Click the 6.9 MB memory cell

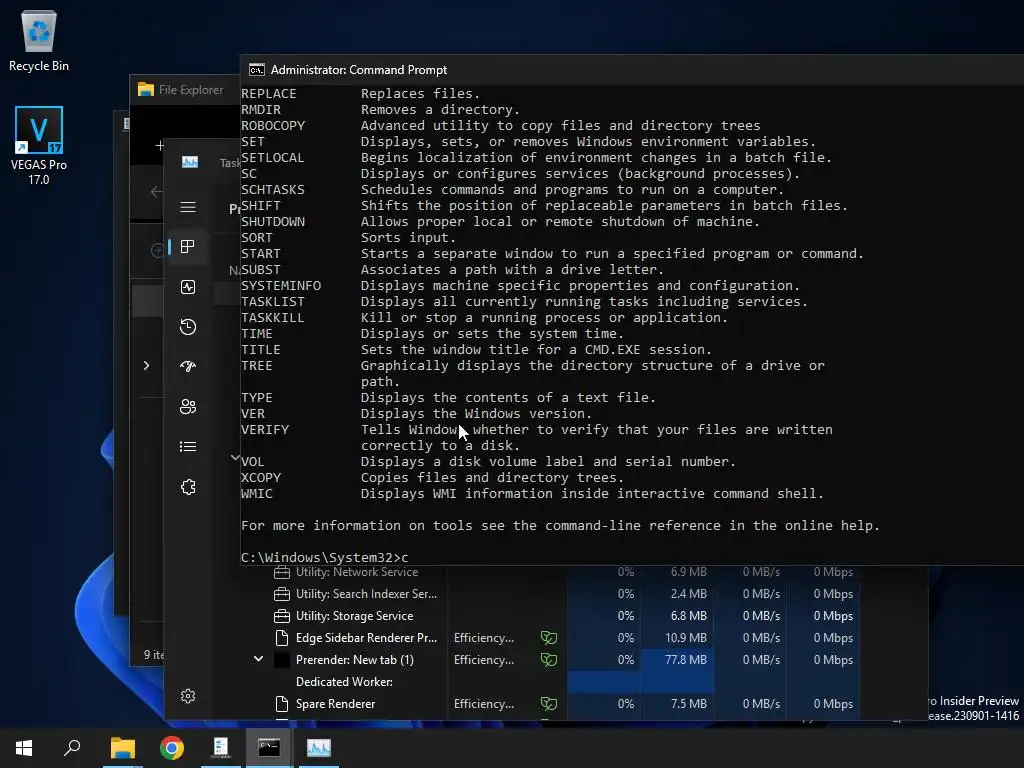click(x=678, y=572)
